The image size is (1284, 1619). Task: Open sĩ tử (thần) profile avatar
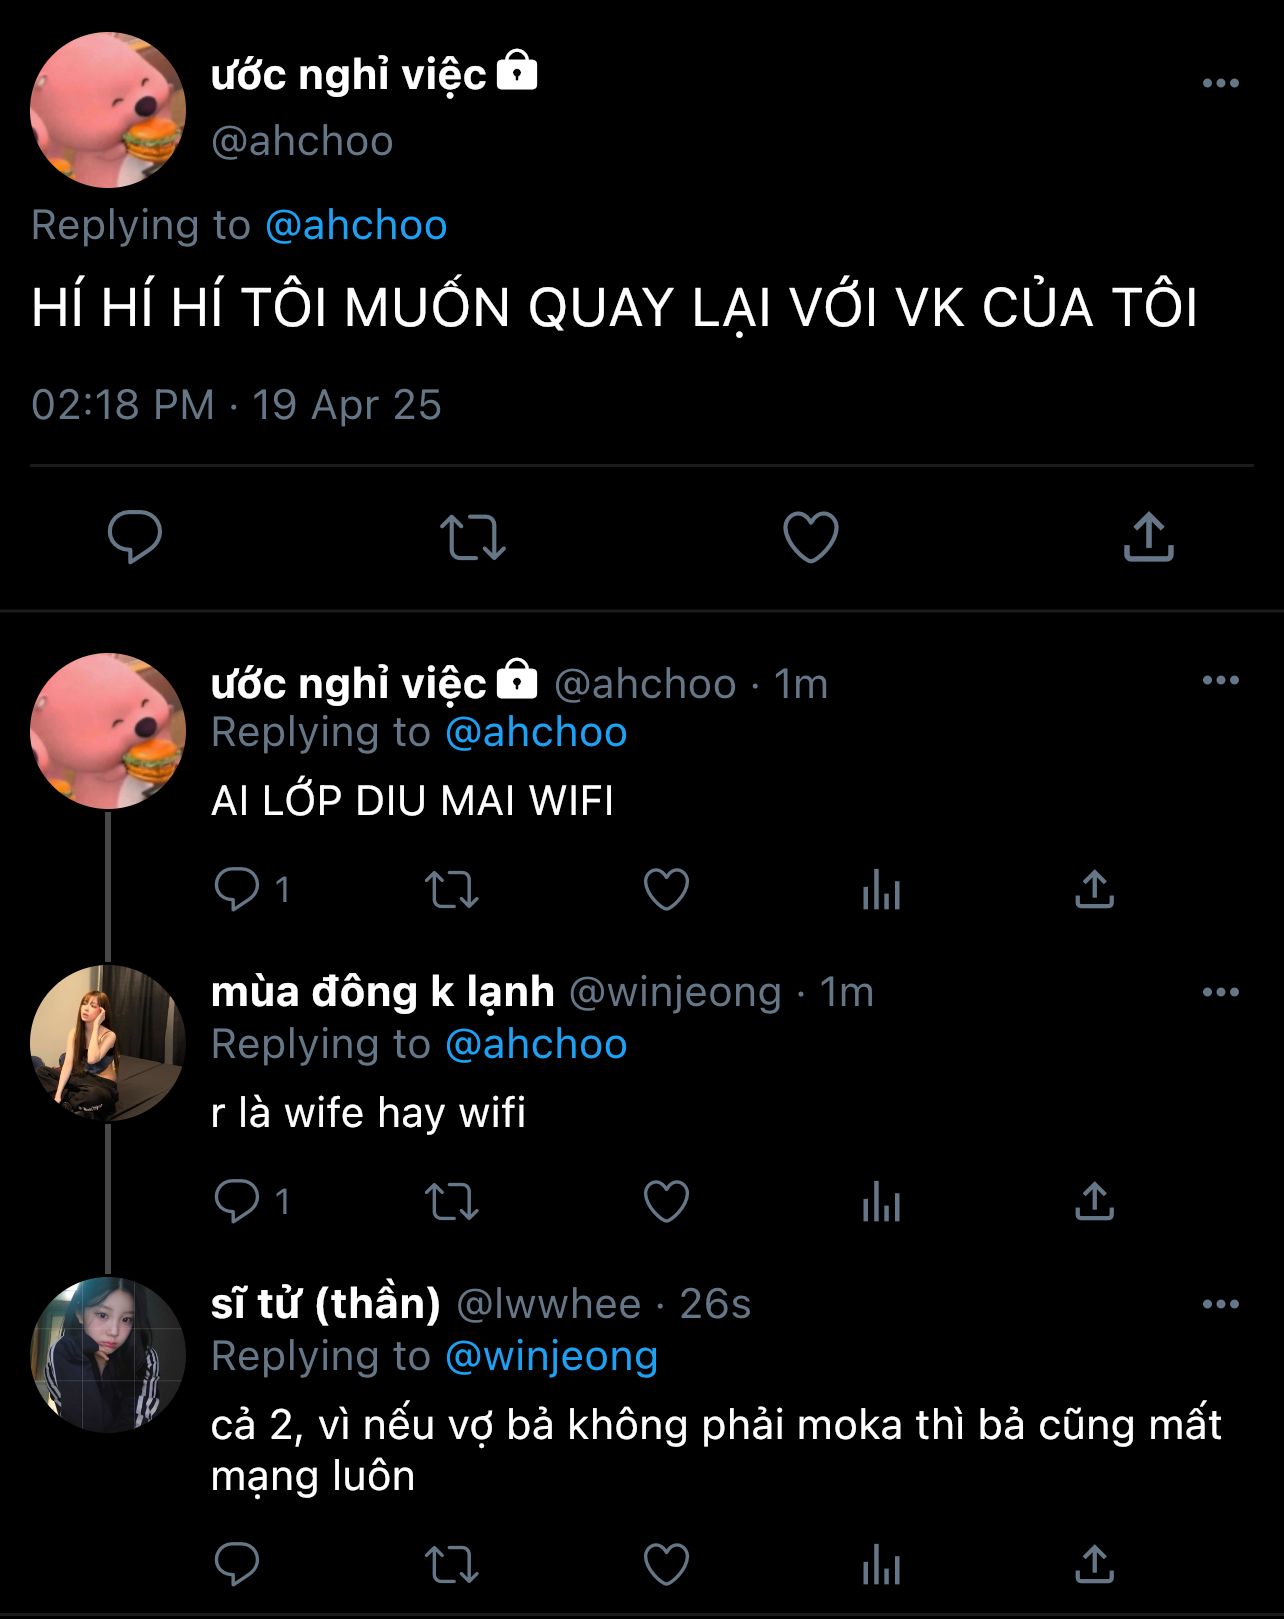(x=108, y=1355)
